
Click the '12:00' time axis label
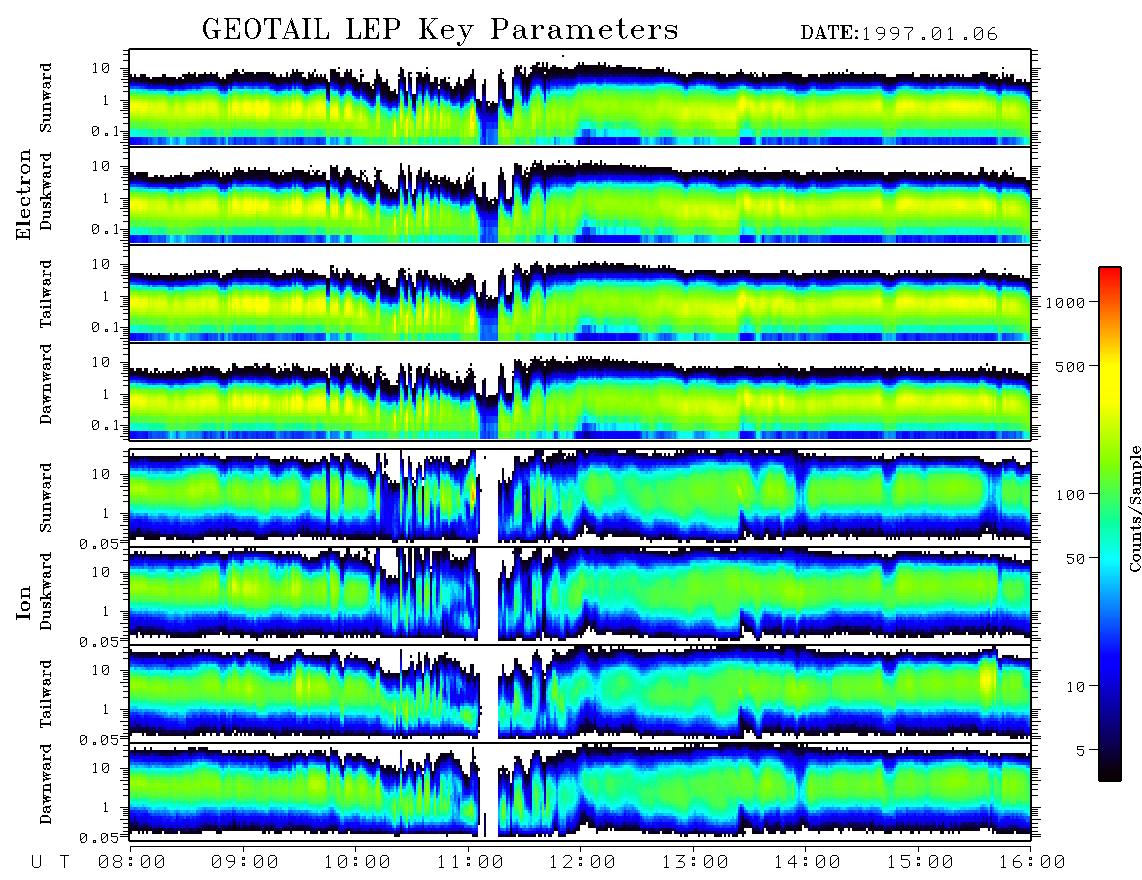click(x=582, y=862)
